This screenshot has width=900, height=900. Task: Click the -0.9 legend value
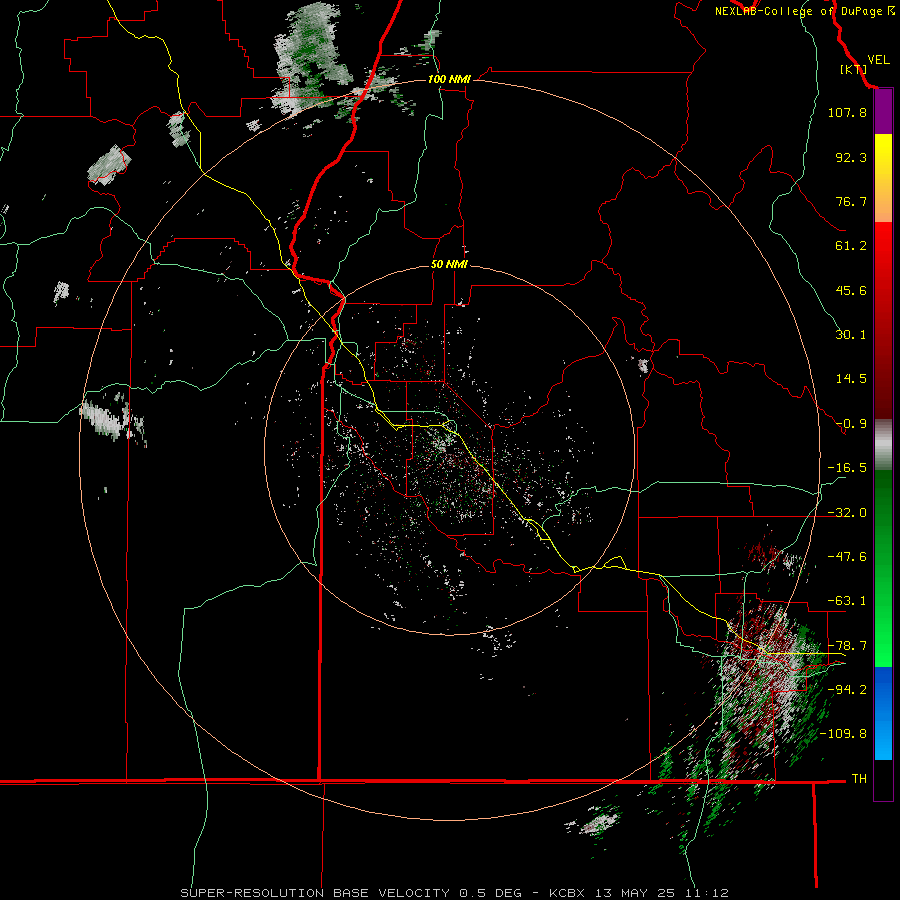point(851,424)
